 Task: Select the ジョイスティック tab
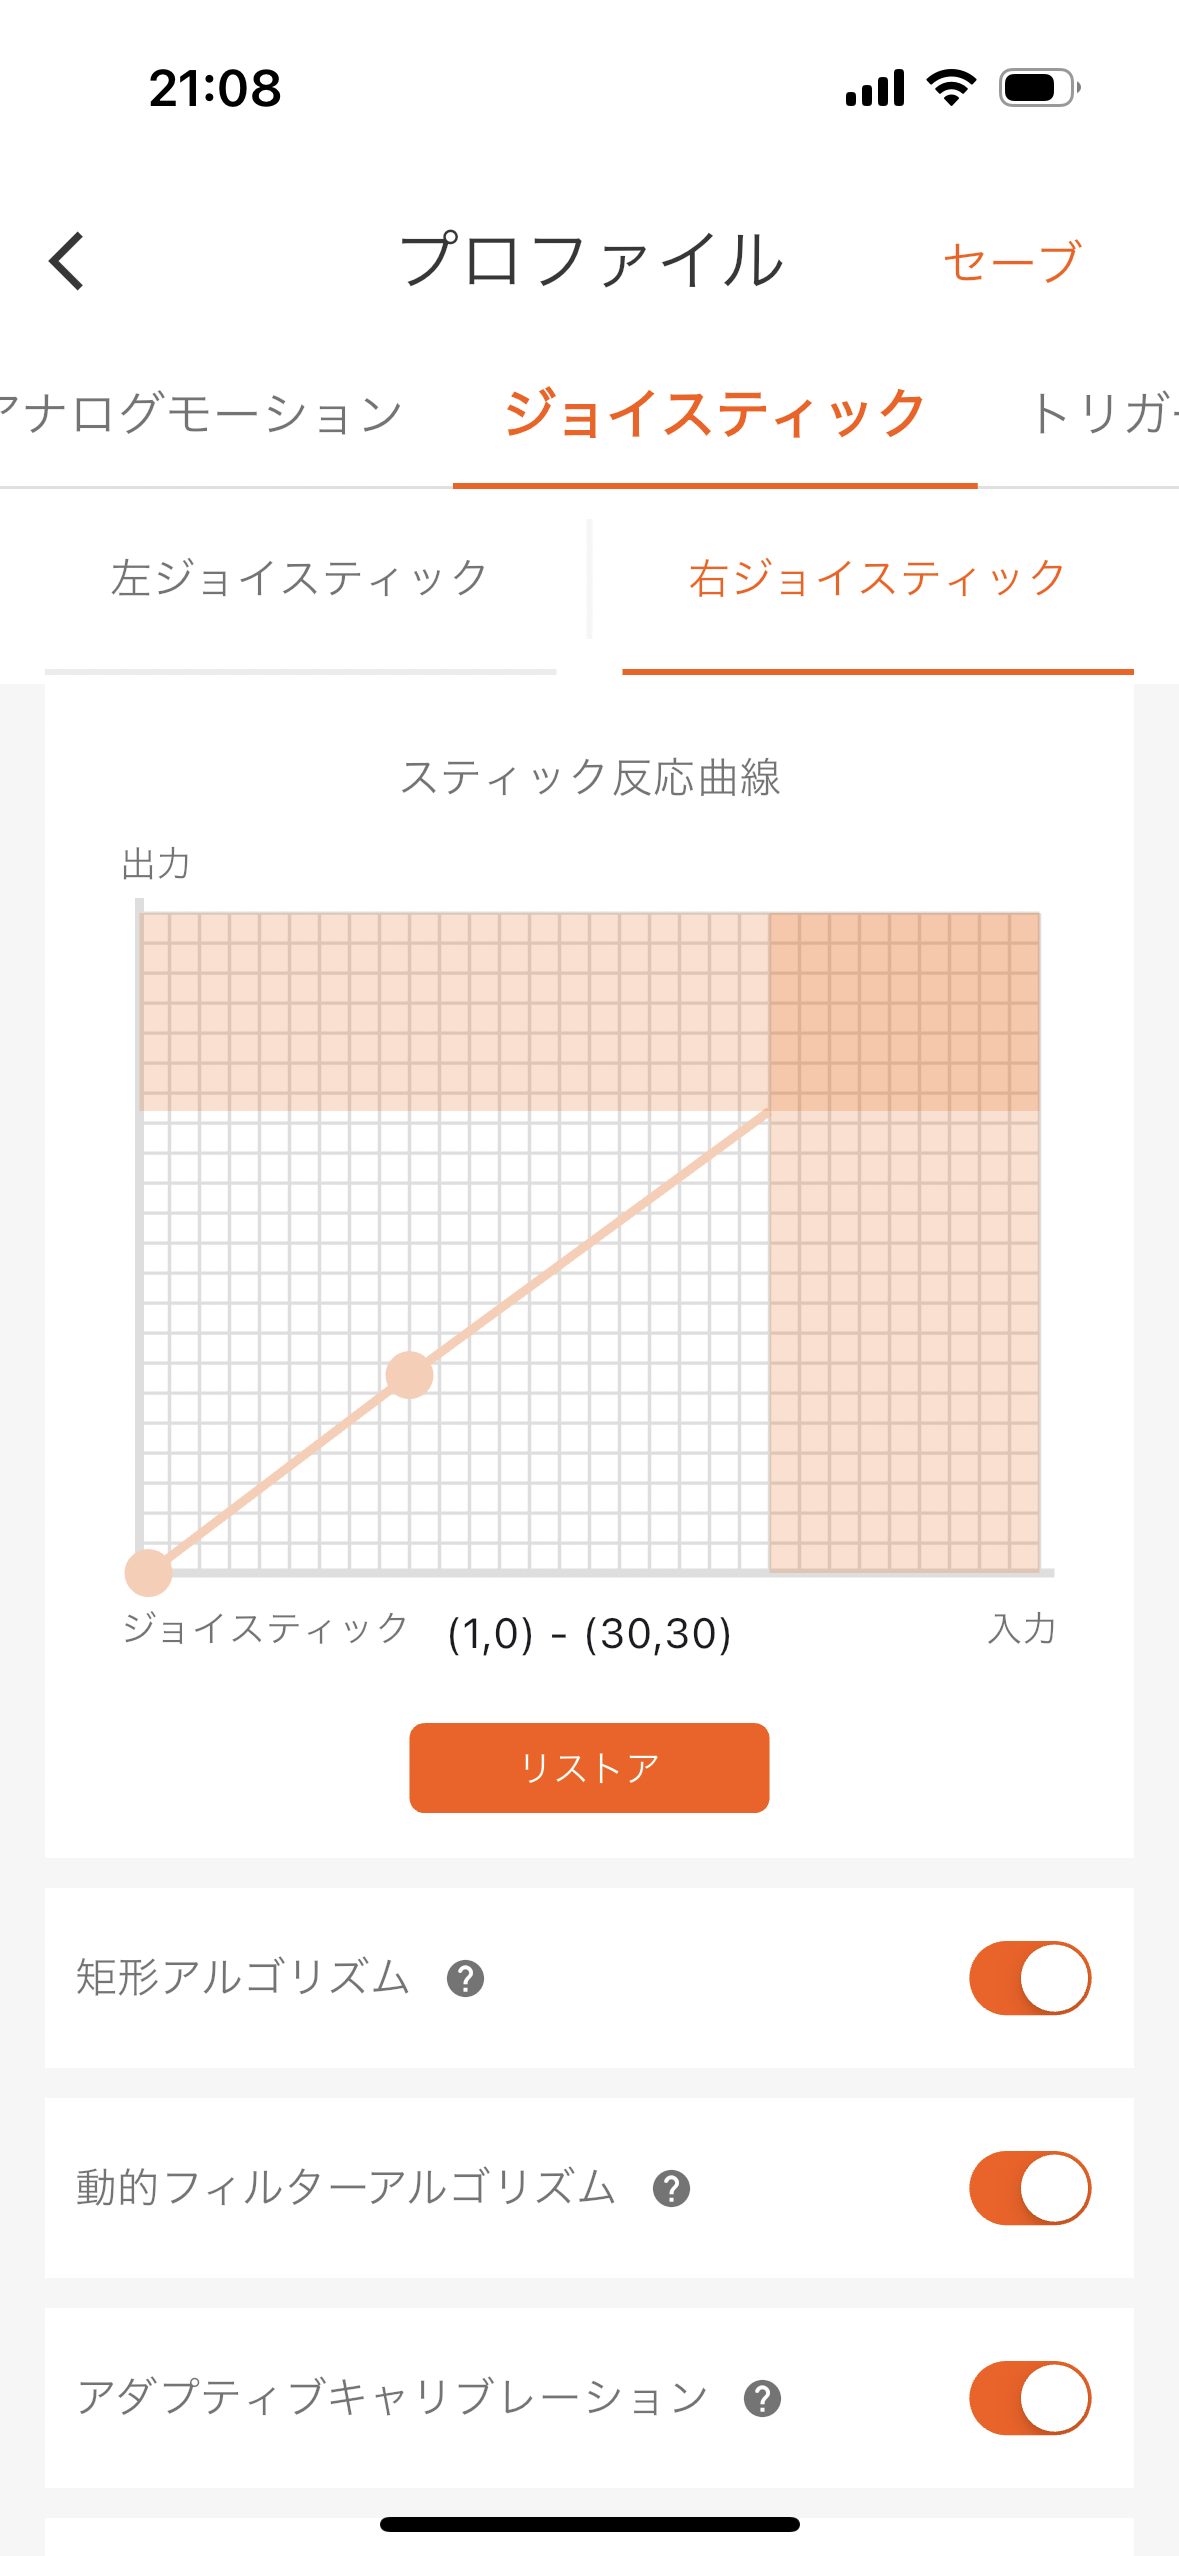click(714, 414)
